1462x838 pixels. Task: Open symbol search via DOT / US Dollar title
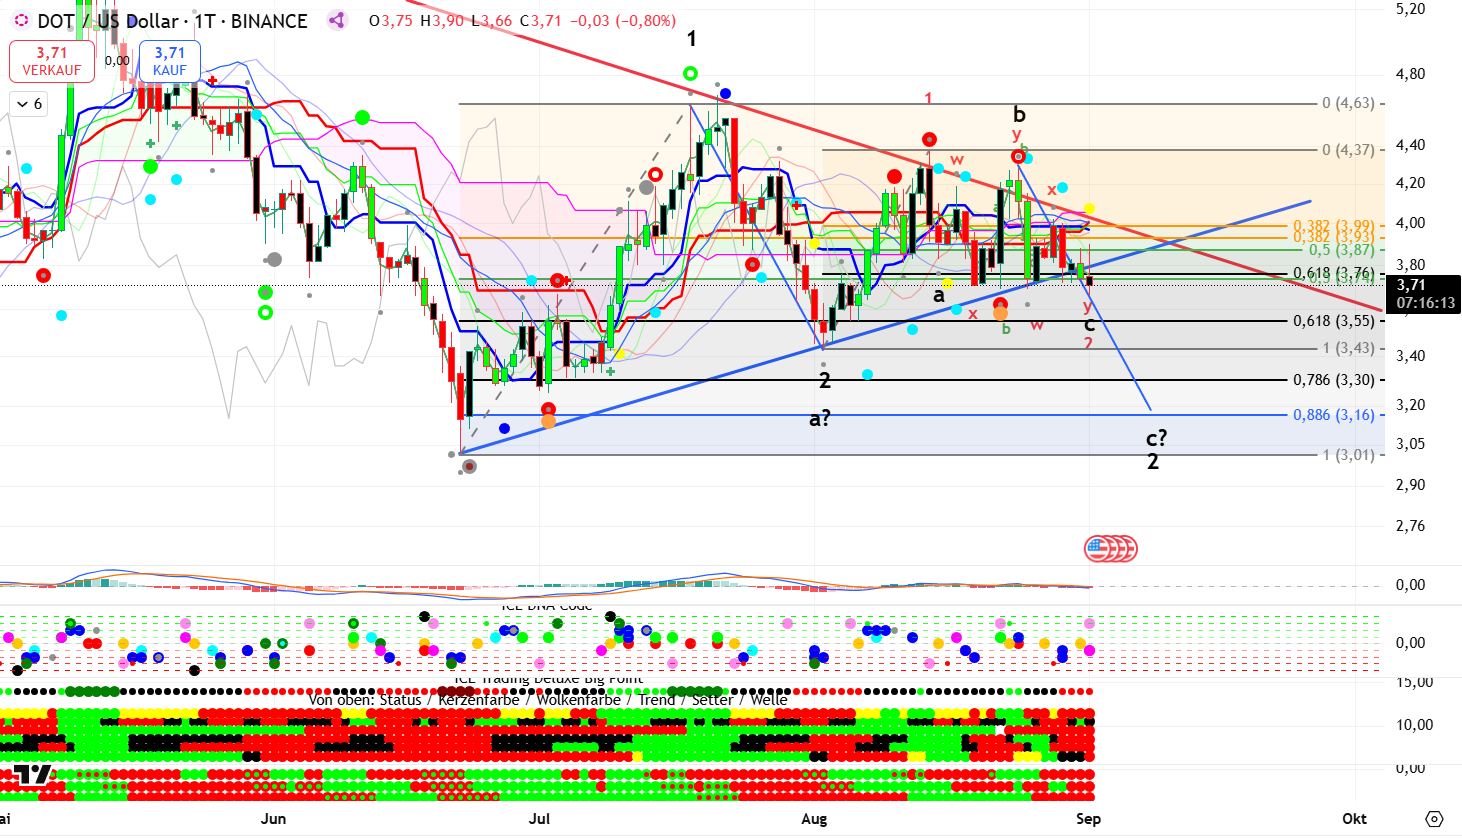pos(110,21)
